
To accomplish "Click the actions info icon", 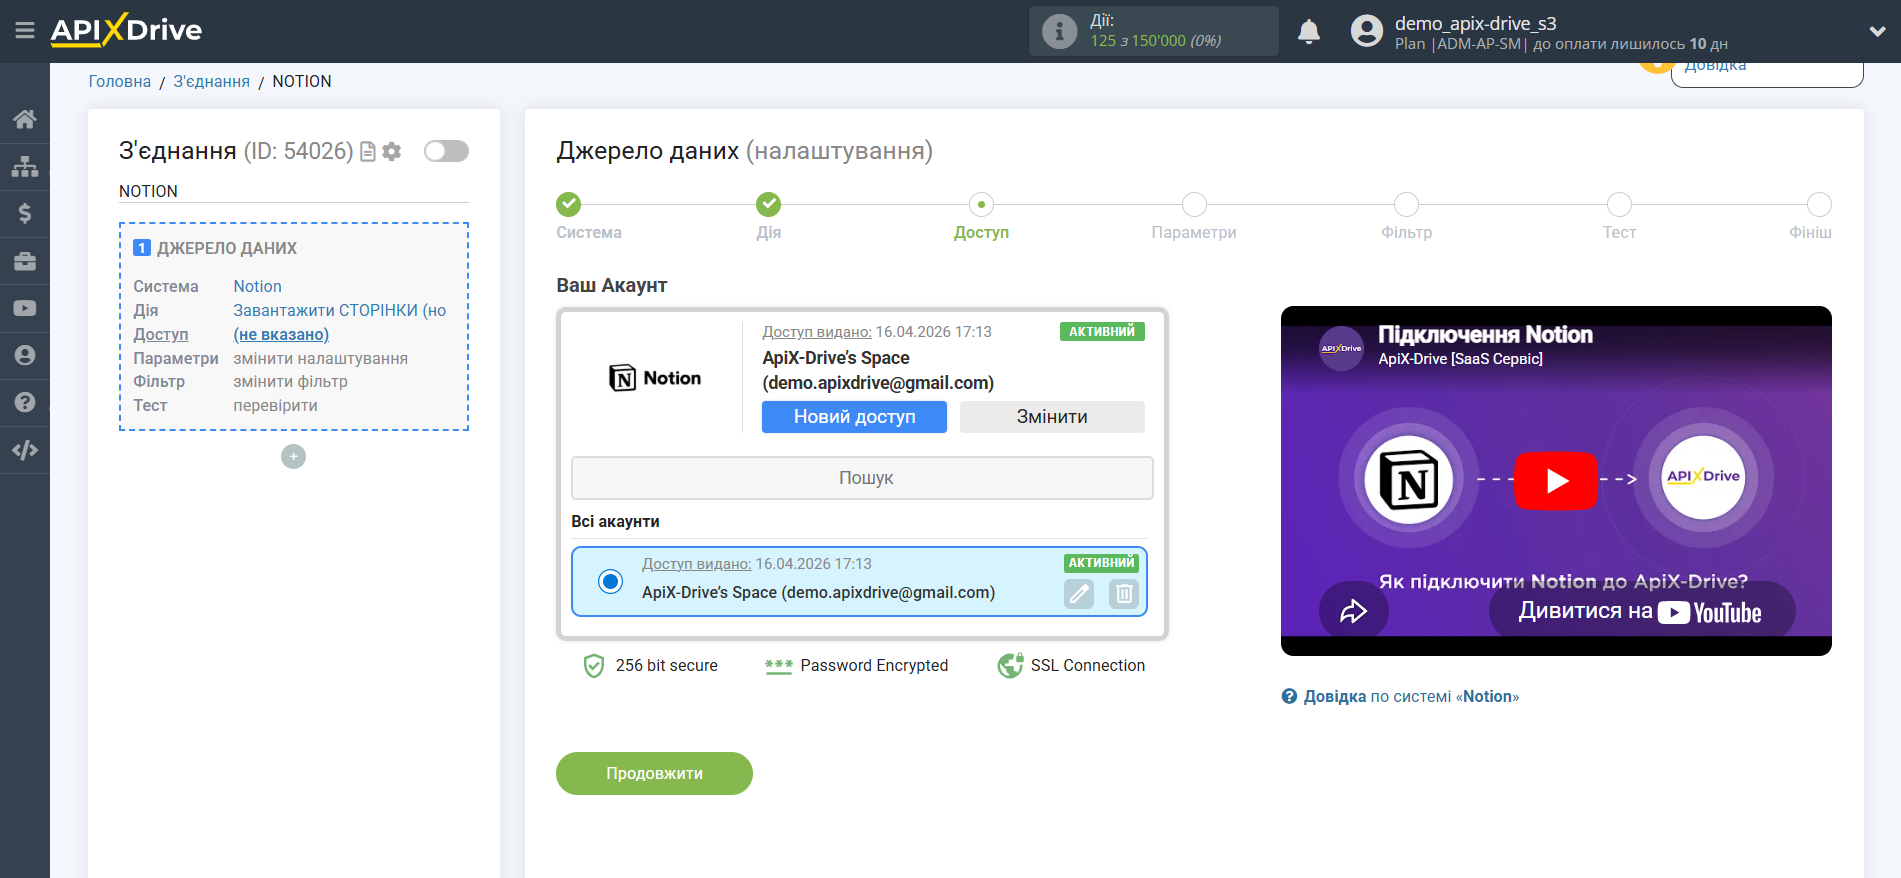I will [1059, 31].
